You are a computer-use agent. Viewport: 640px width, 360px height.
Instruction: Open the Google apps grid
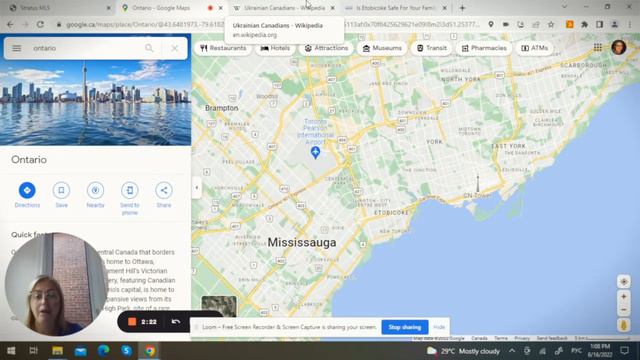click(598, 48)
